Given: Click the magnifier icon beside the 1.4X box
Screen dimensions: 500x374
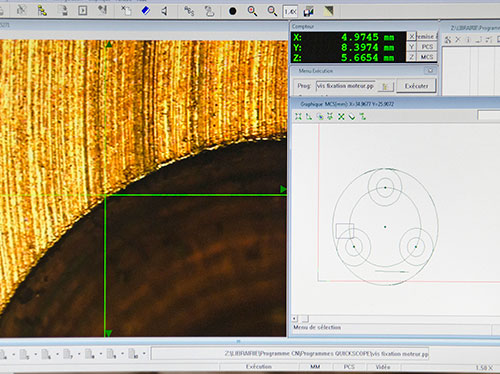Looking at the screenshot, I should tap(272, 11).
